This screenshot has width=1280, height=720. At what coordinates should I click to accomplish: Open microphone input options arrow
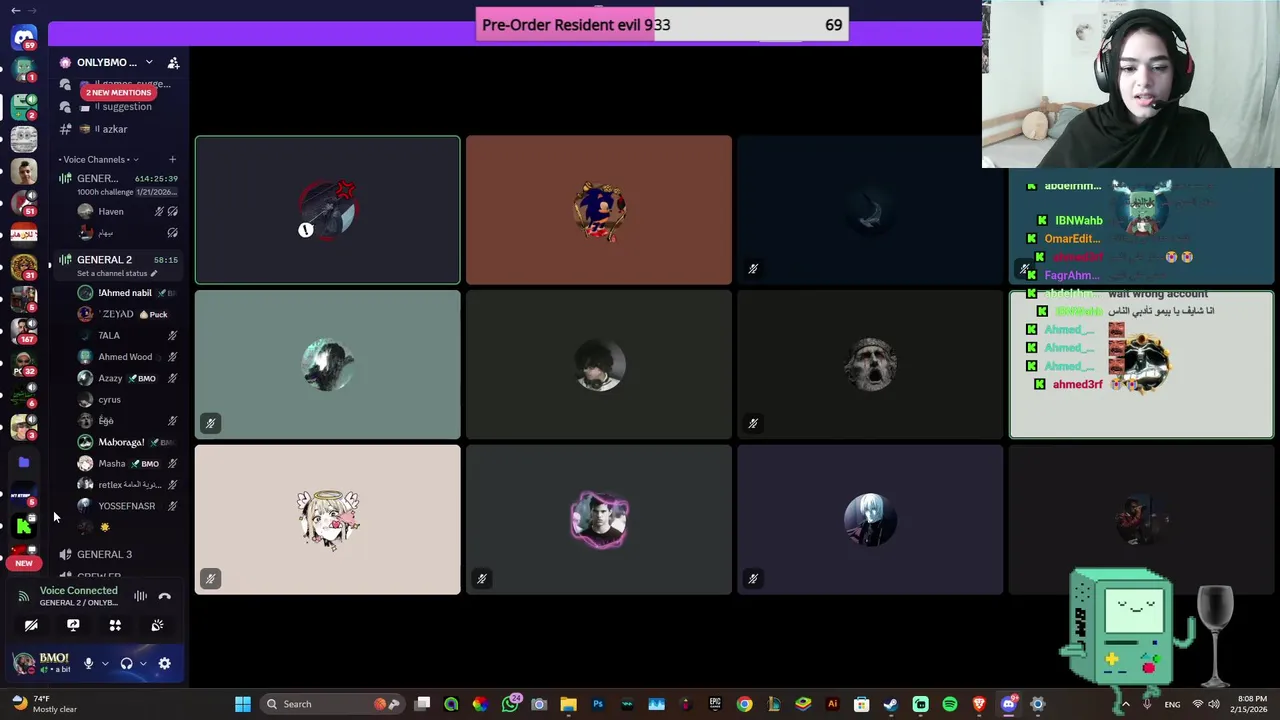pos(104,663)
